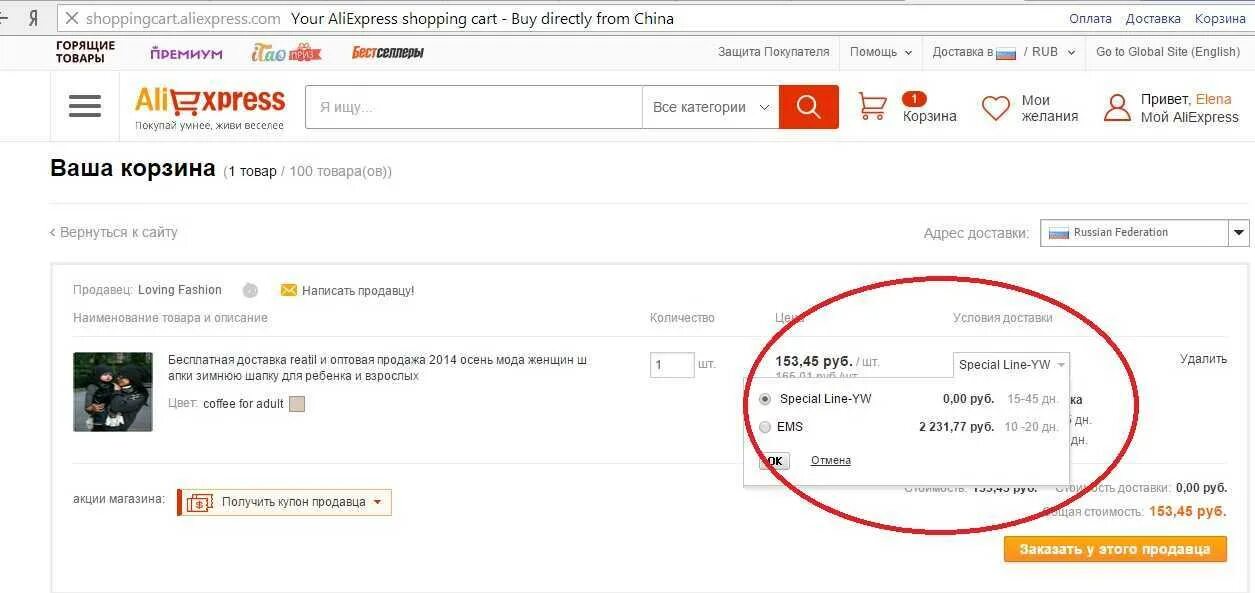Click Удалить to remove the item
The width and height of the screenshot is (1255, 593).
click(x=1203, y=359)
